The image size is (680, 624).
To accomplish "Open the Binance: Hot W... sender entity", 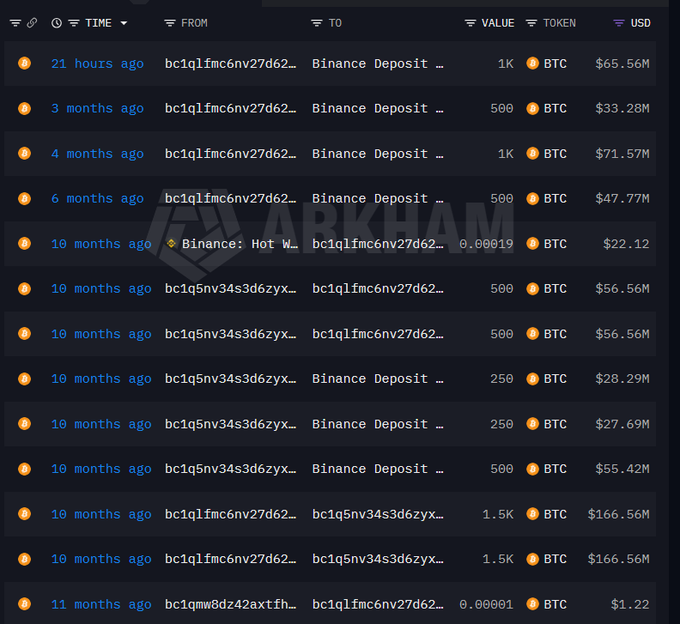I will pyautogui.click(x=240, y=244).
